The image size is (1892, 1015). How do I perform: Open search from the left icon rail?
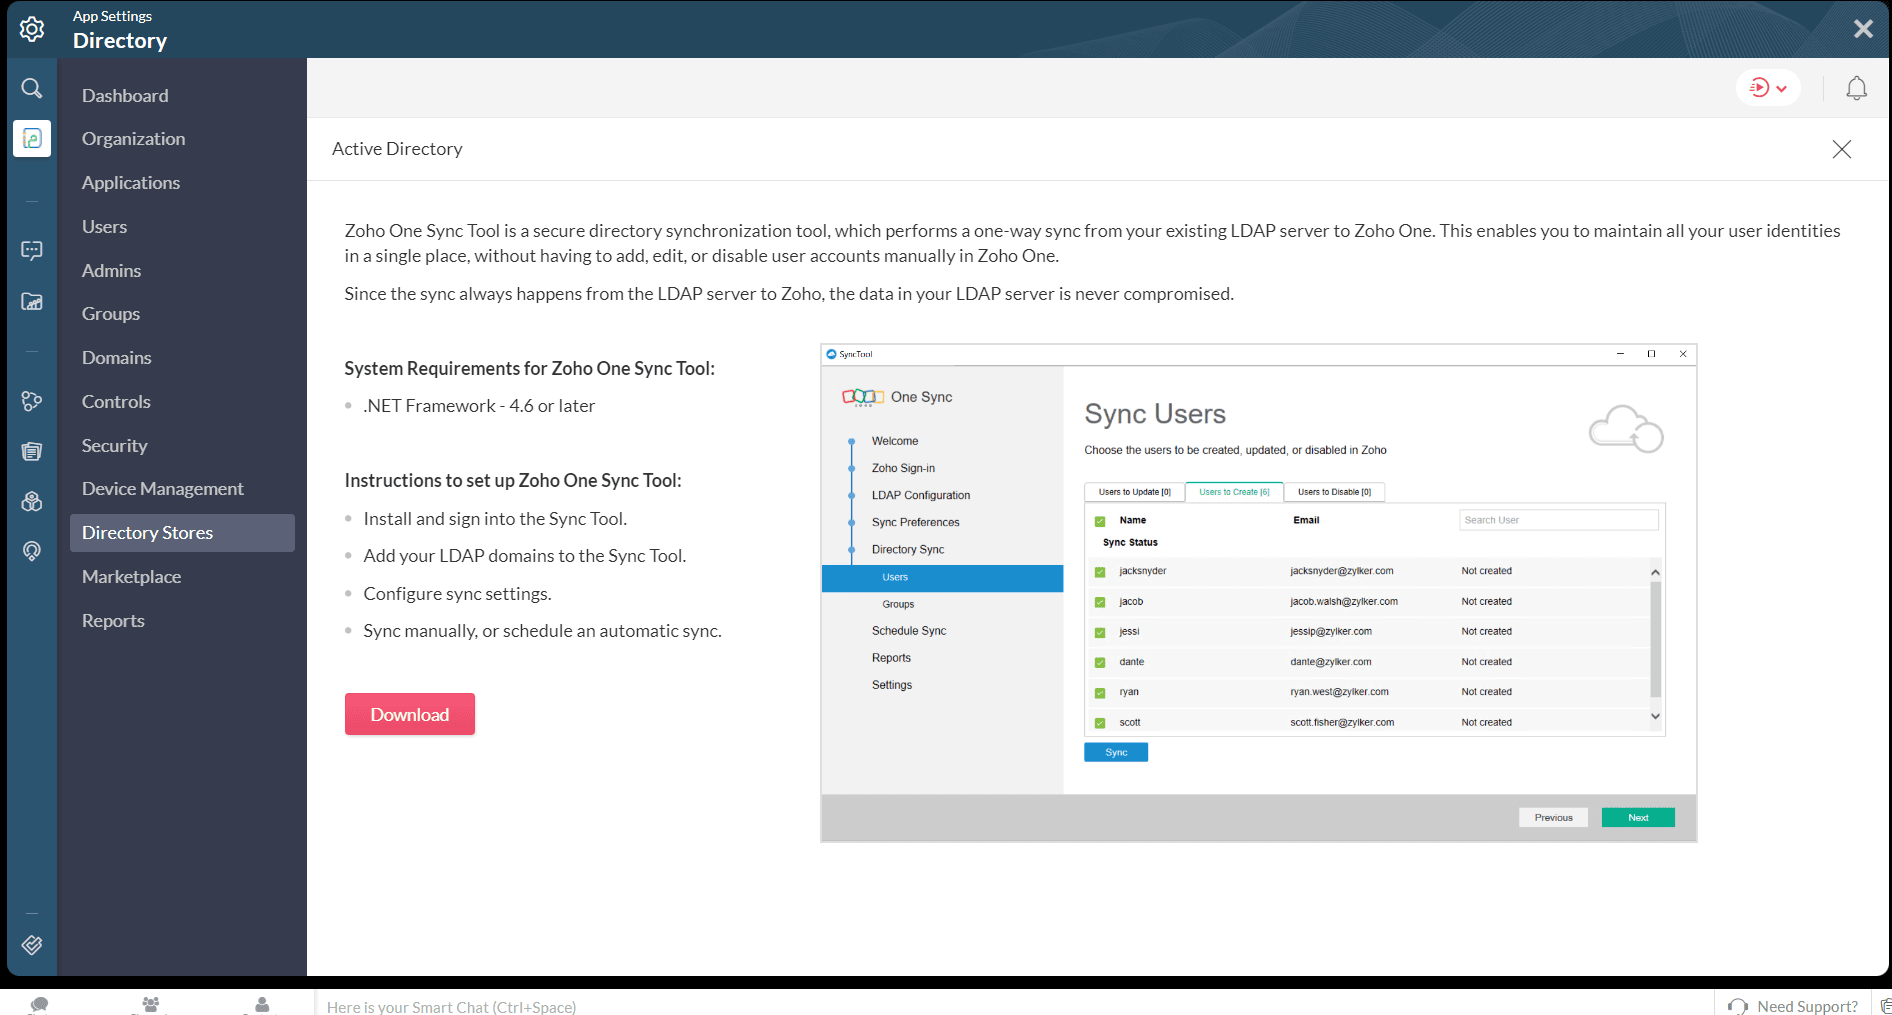tap(32, 88)
